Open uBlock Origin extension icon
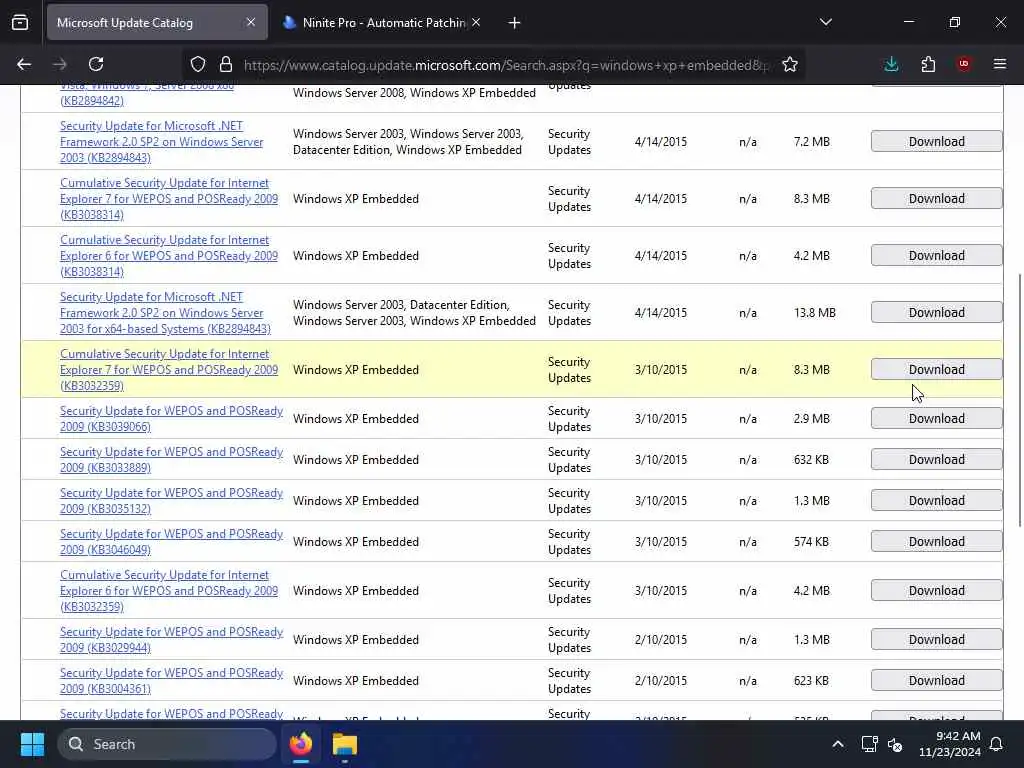 (x=964, y=64)
